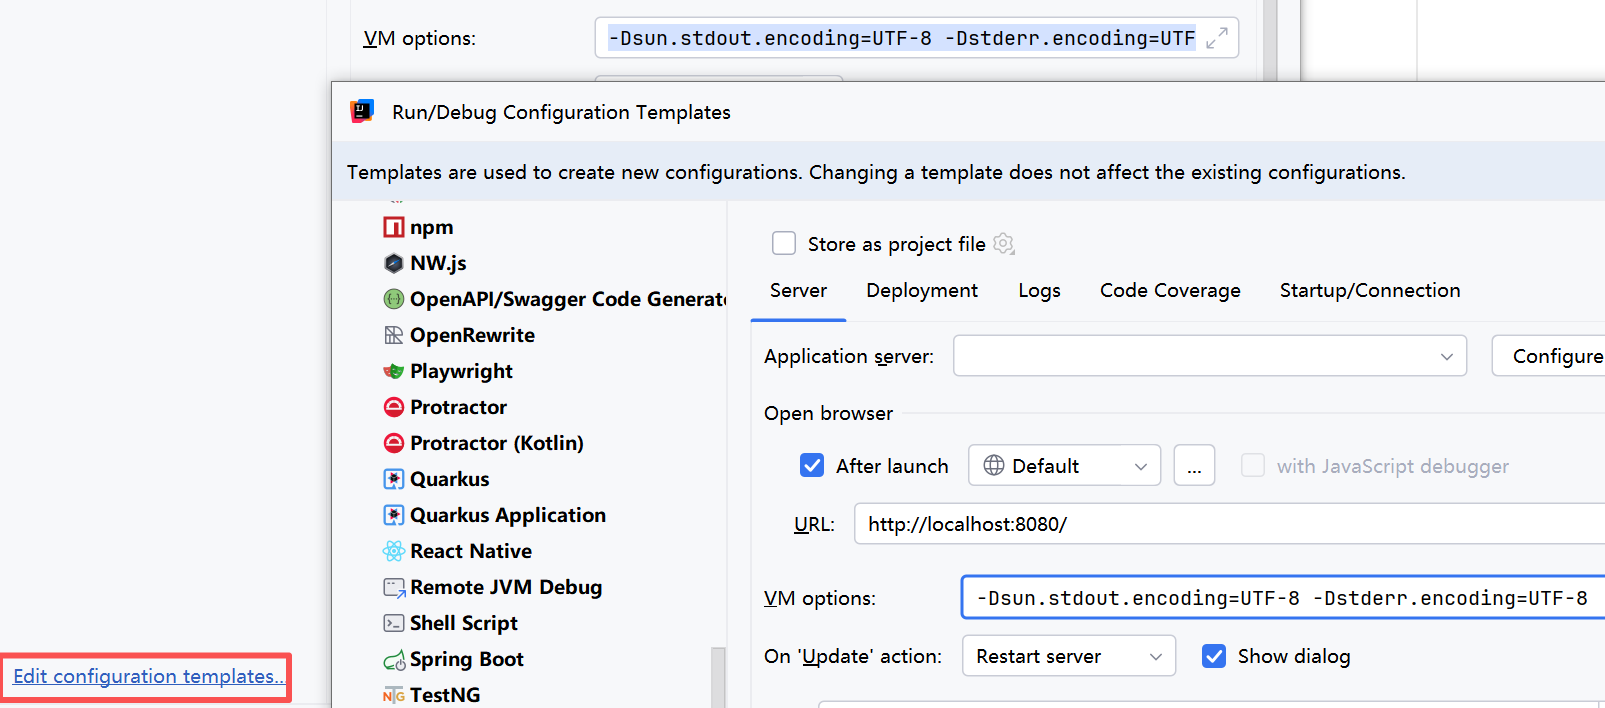Open the Default browser dropdown

1064,466
